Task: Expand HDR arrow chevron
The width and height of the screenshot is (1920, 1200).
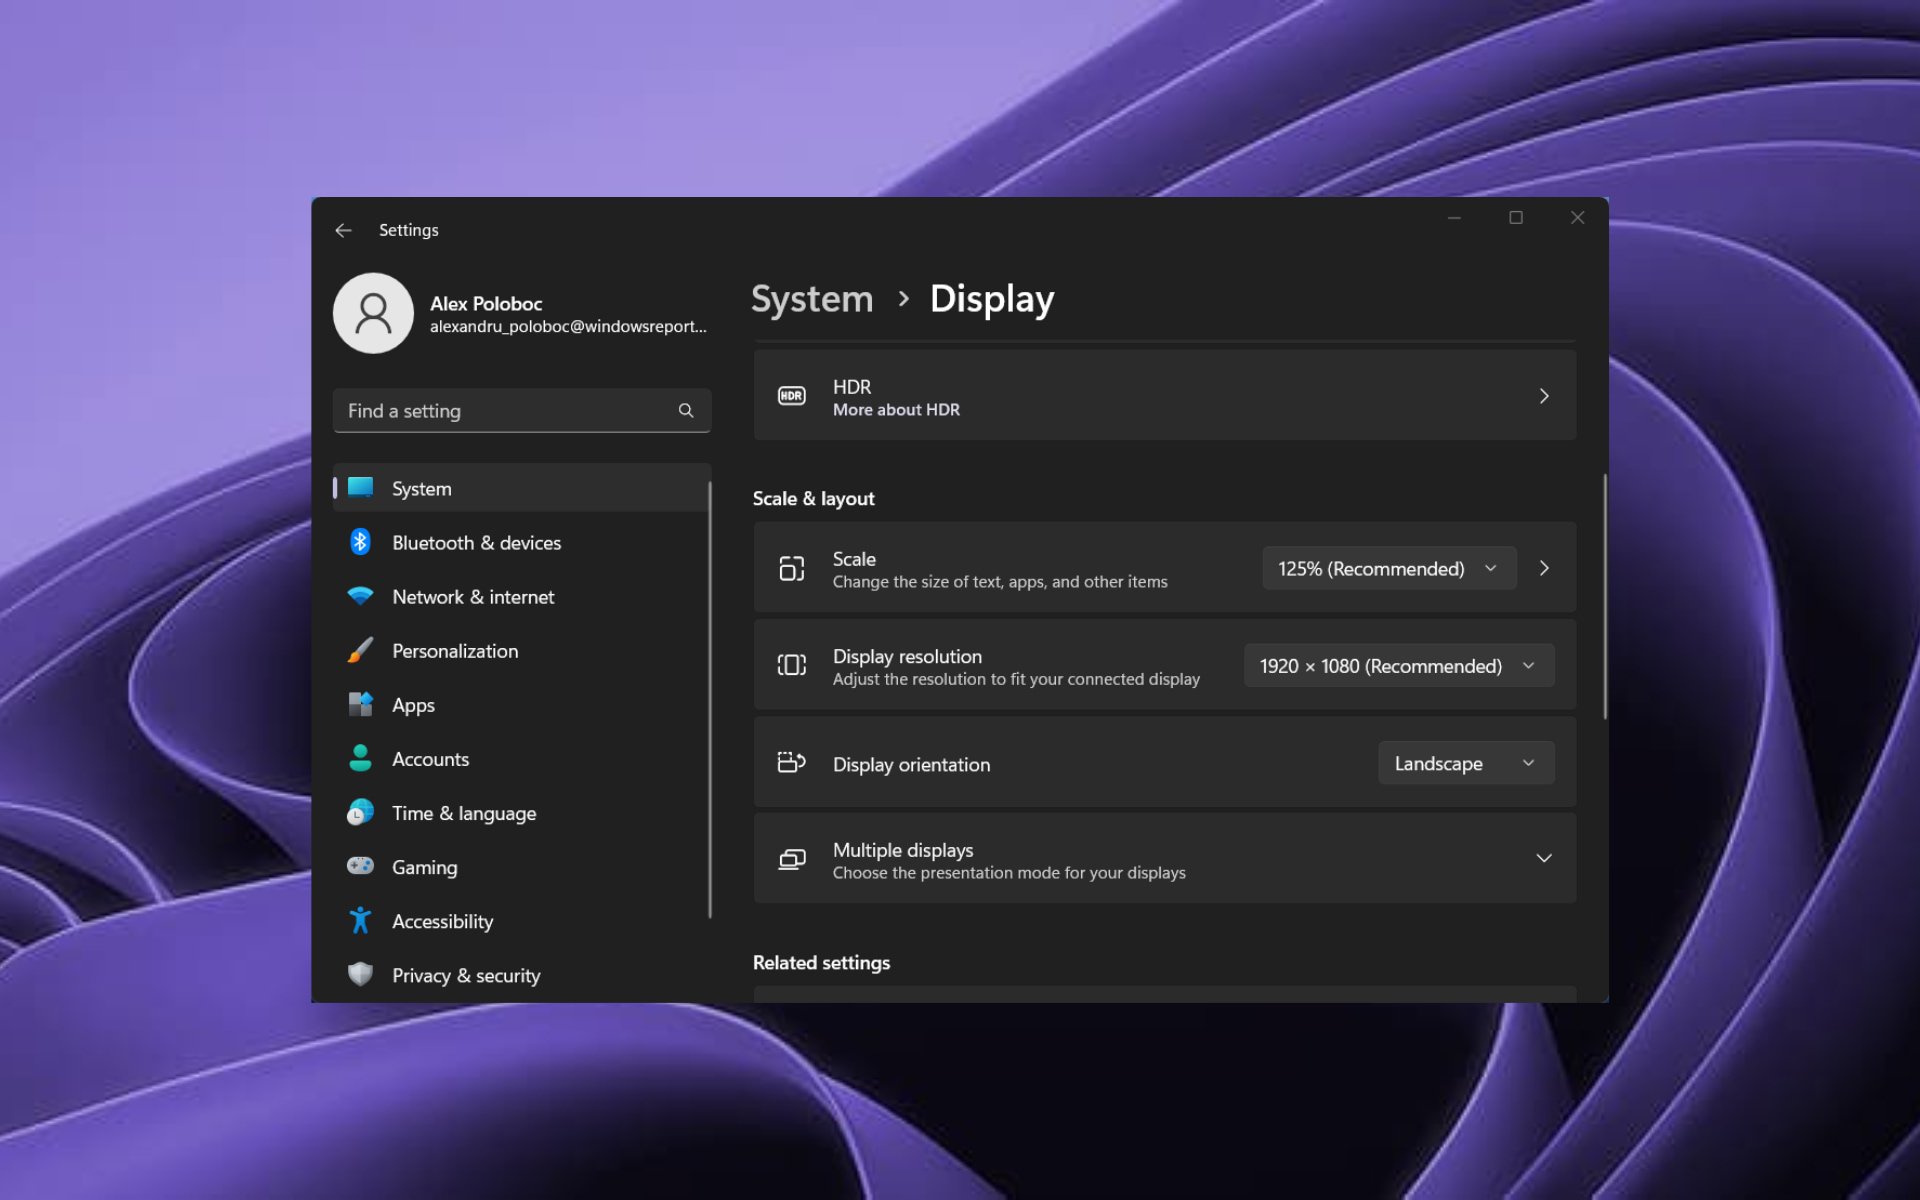Action: pos(1544,395)
